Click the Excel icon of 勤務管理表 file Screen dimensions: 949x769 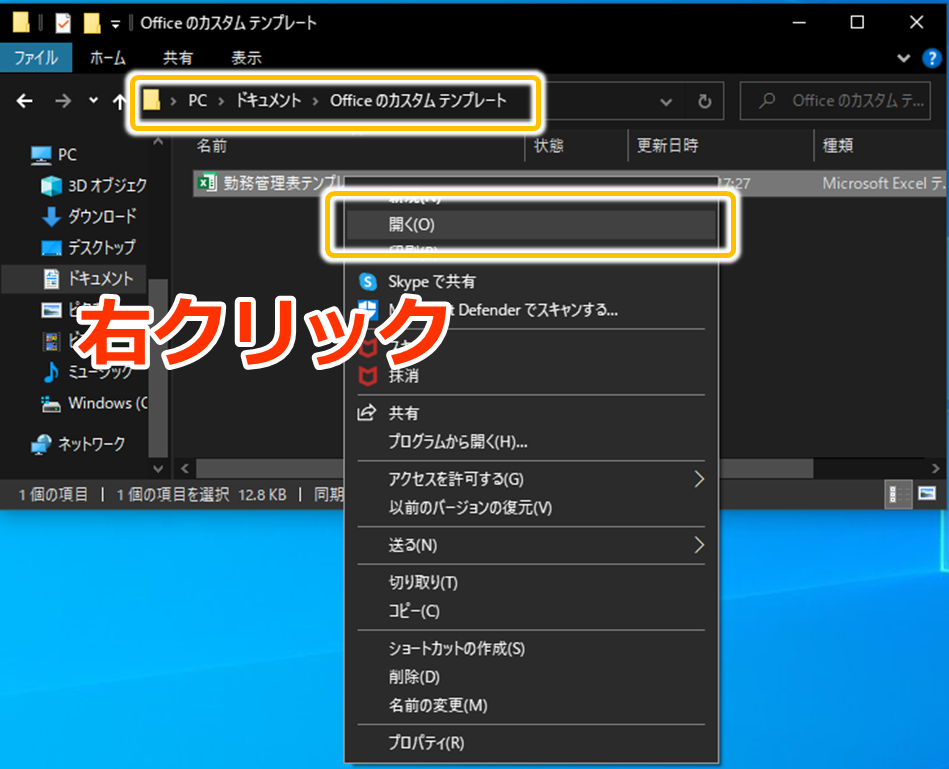point(207,183)
